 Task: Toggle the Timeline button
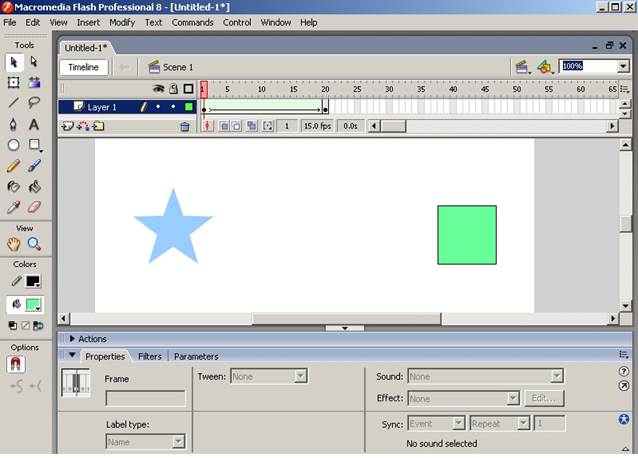pos(83,67)
